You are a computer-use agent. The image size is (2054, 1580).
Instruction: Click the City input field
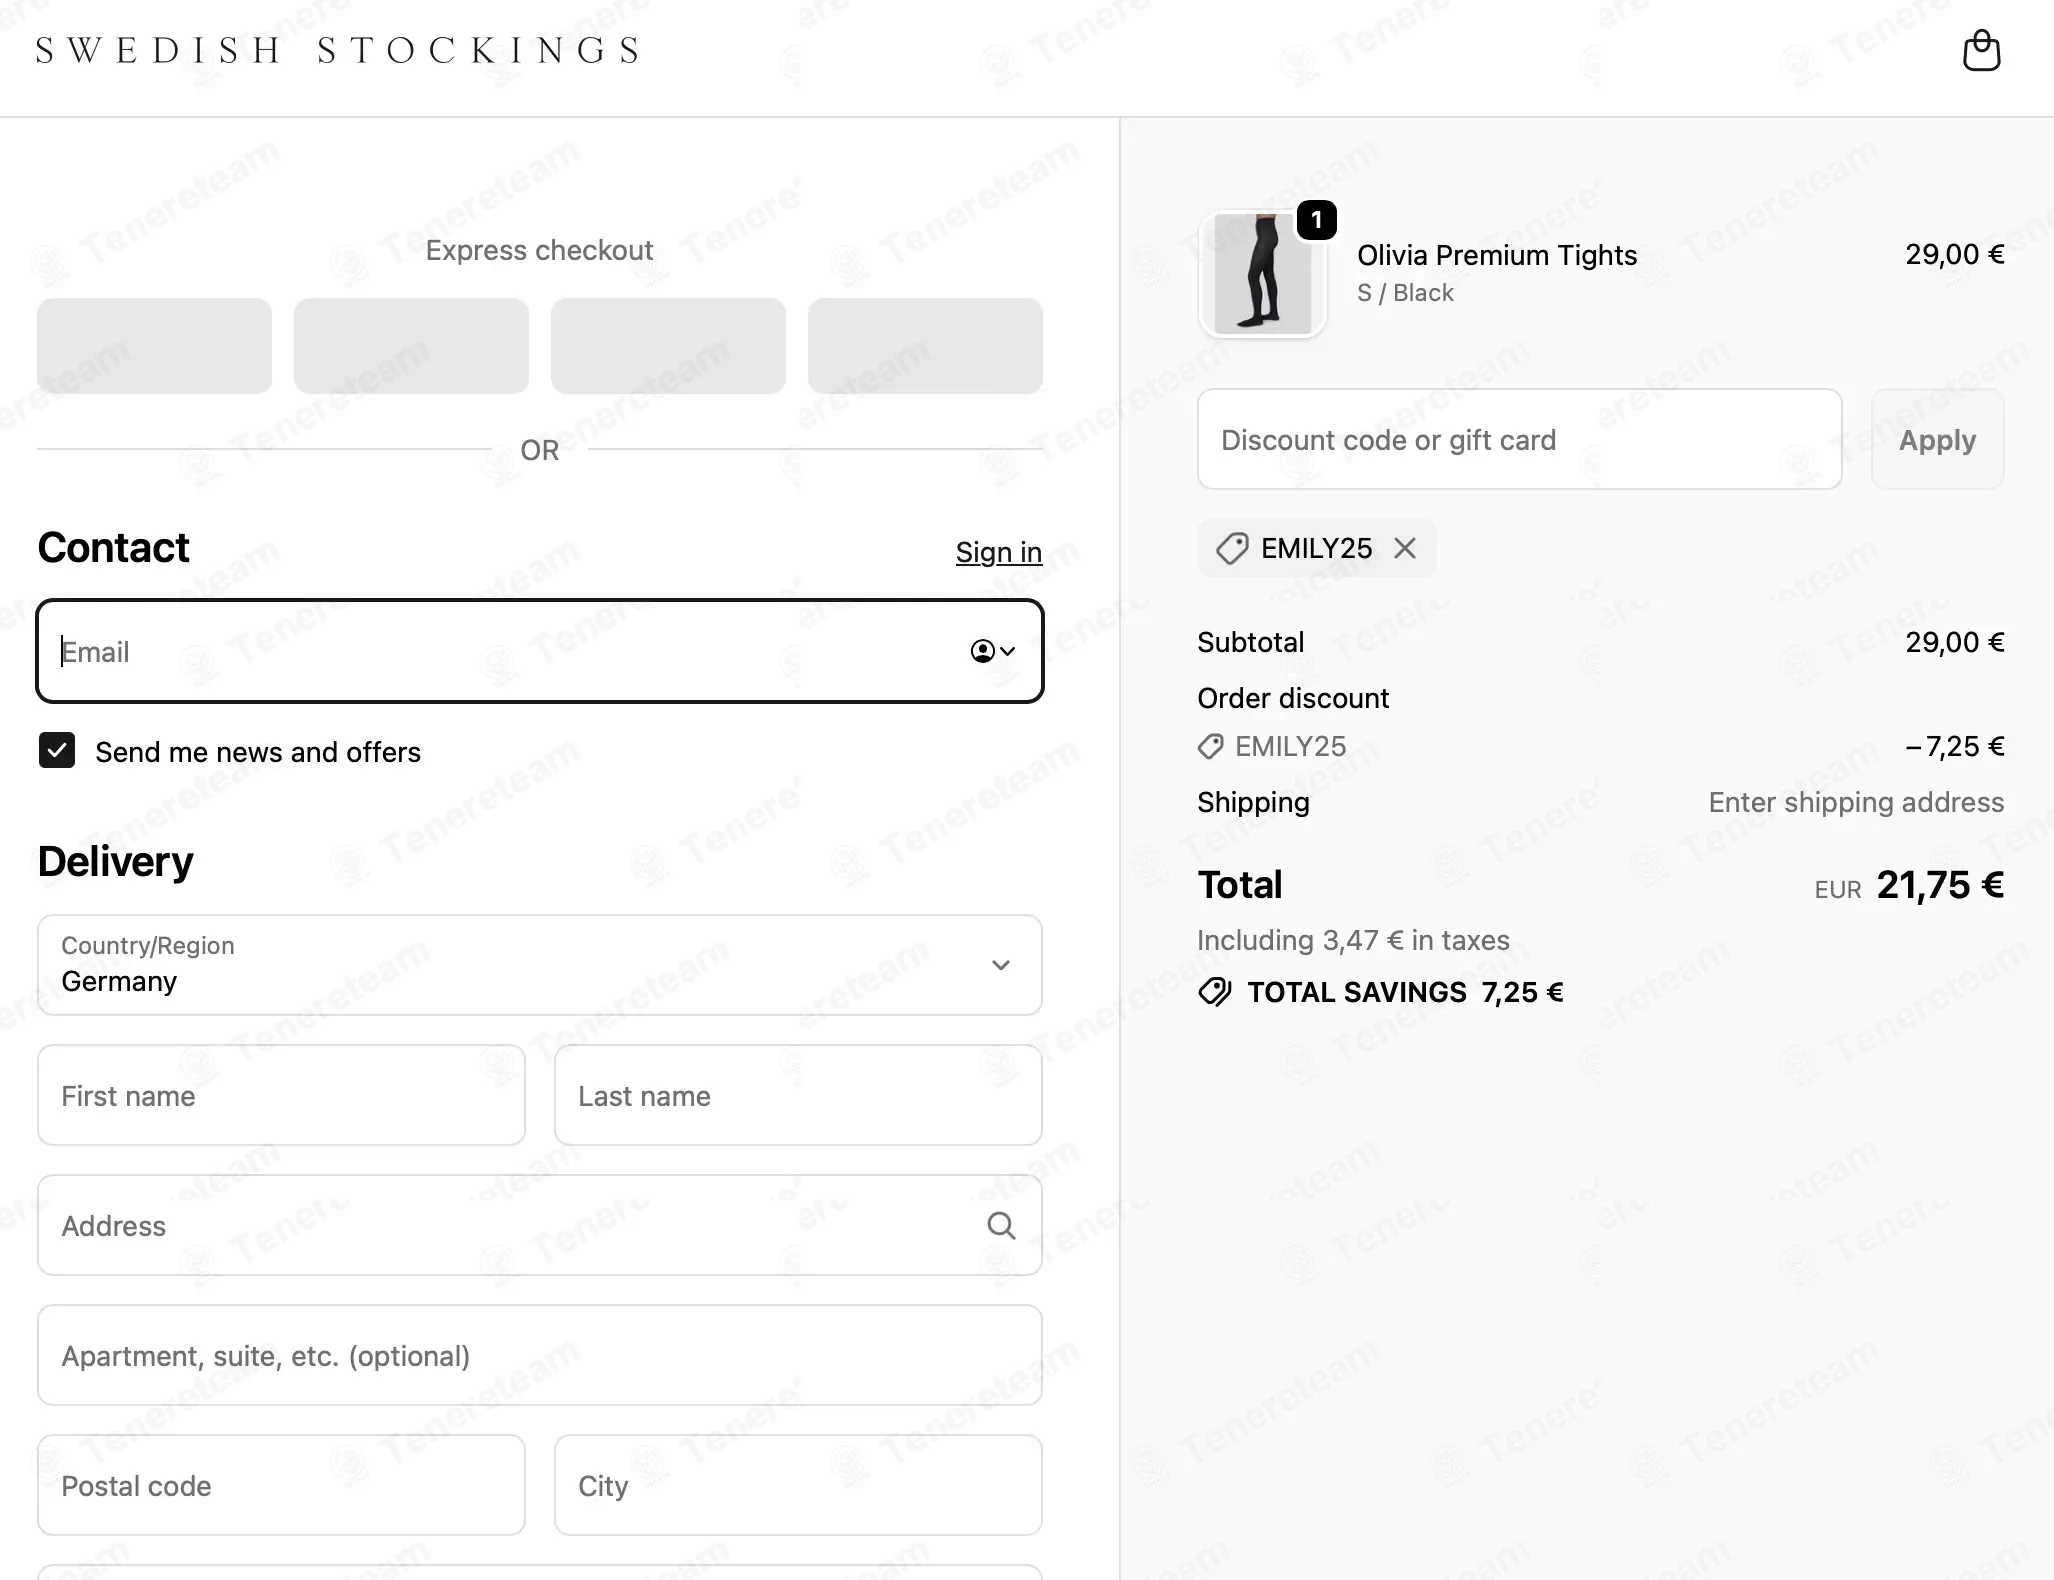point(798,1485)
